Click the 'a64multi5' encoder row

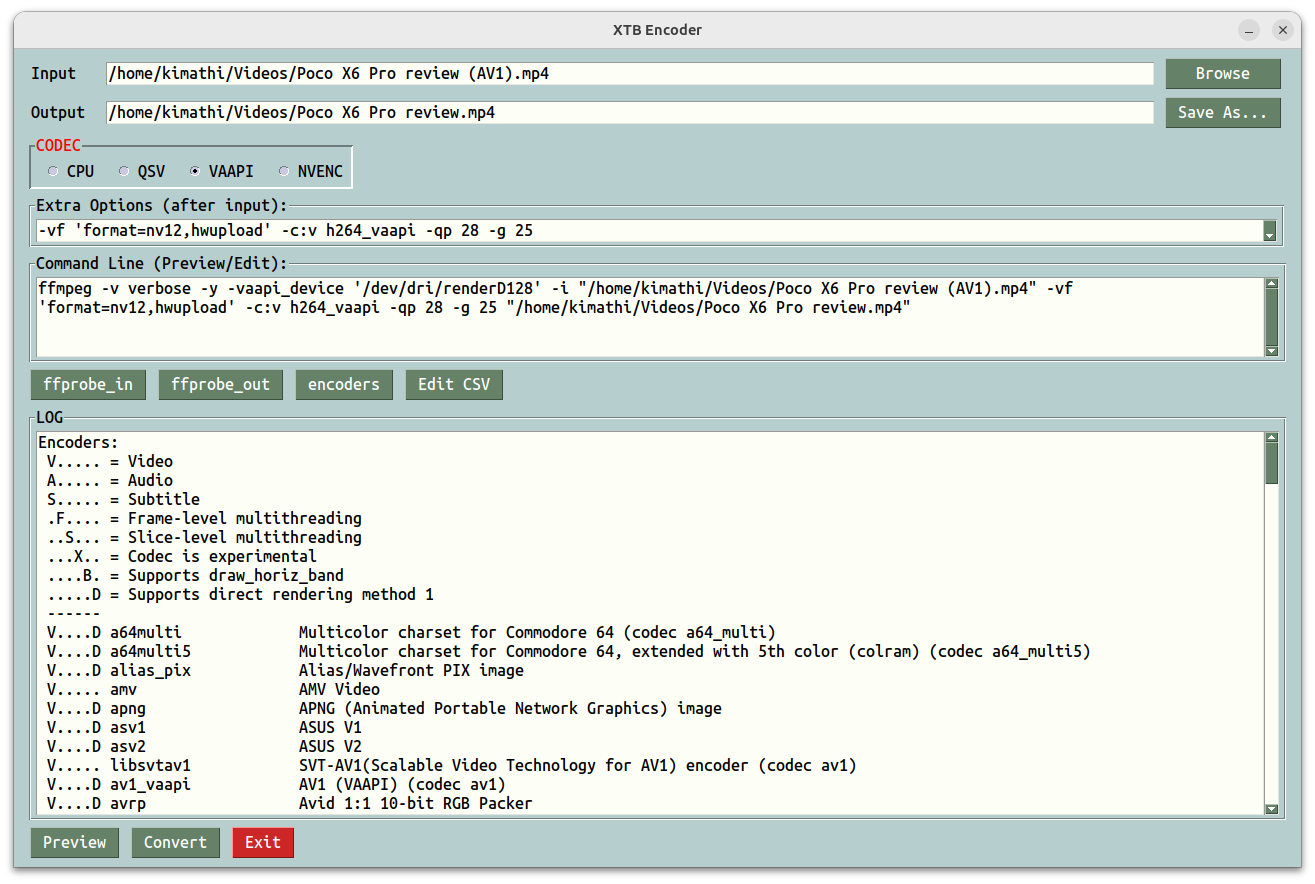568,651
